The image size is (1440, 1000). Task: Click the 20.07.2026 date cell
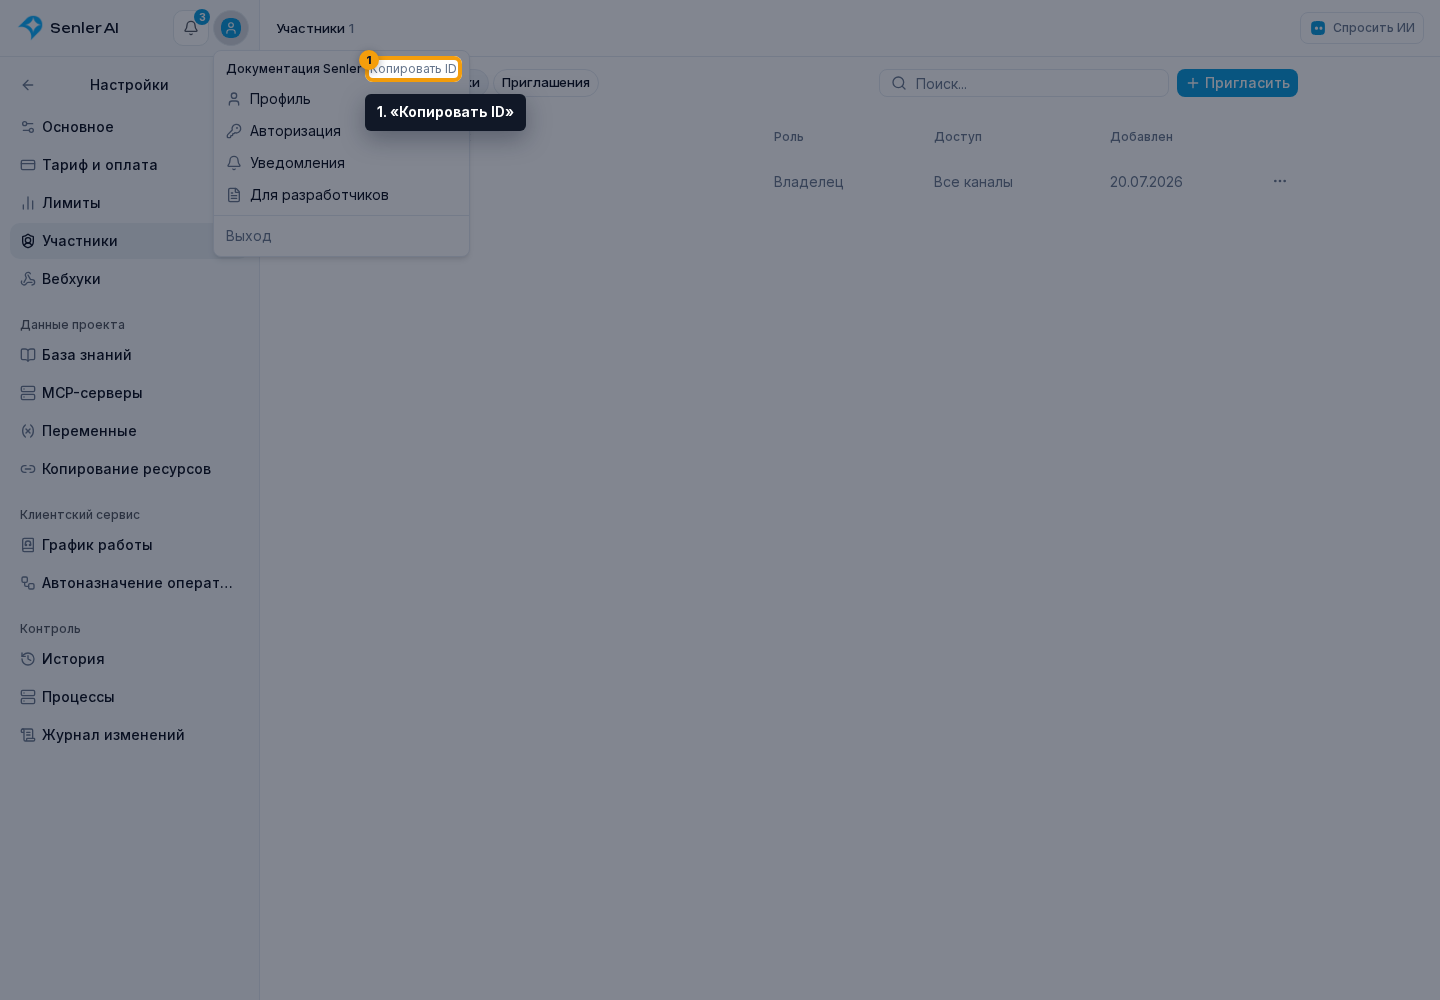[x=1146, y=182]
